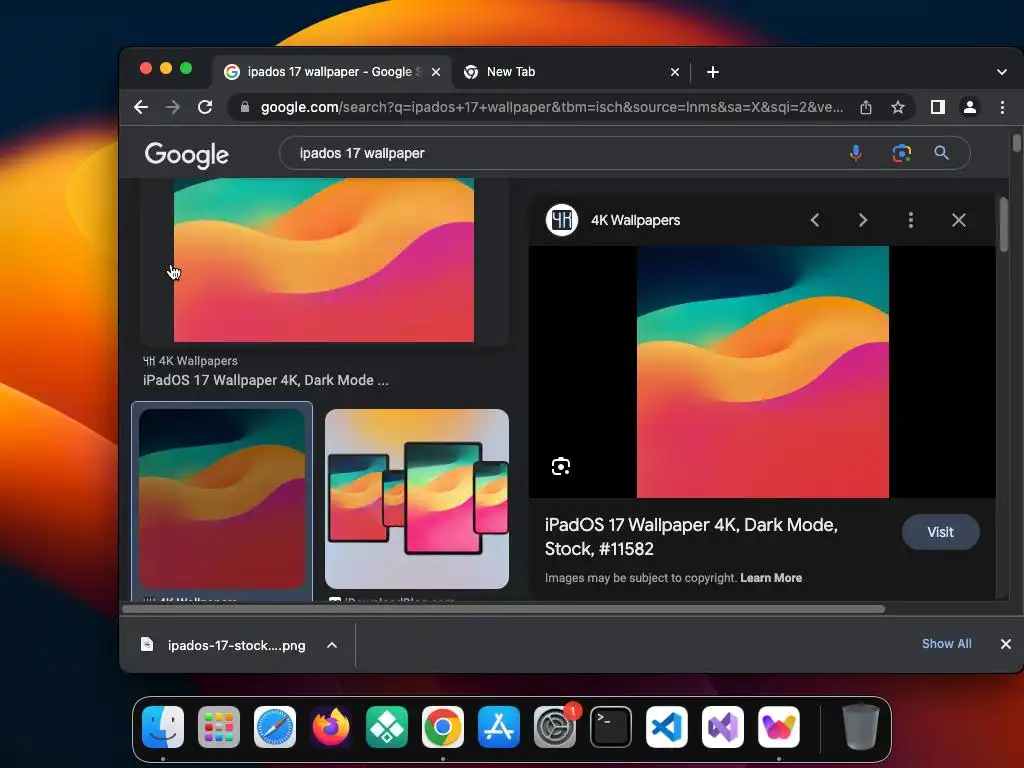Switch to the ipados 17 wallpaper Google tab
The width and height of the screenshot is (1024, 768).
(x=332, y=72)
